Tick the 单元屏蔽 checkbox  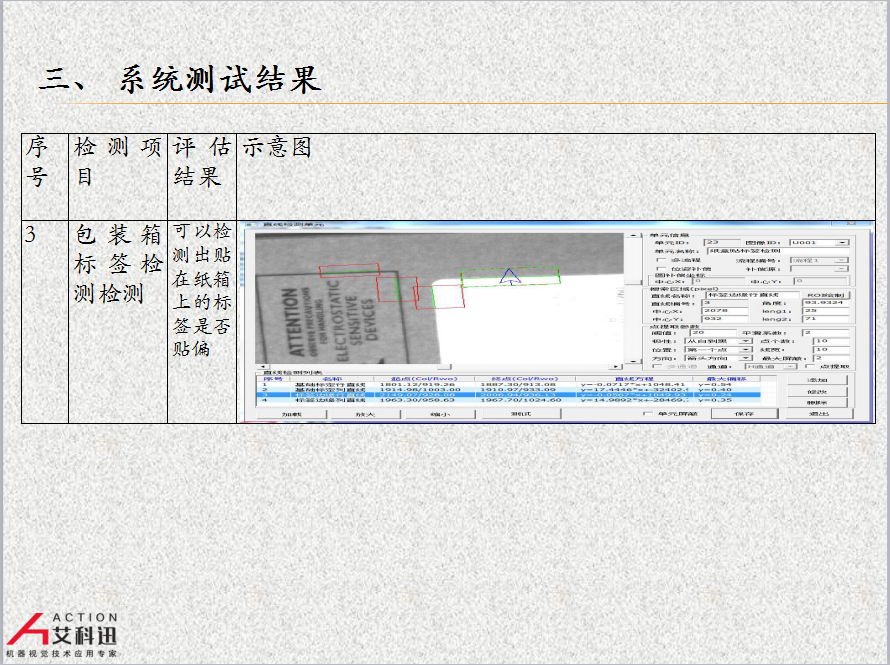648,414
